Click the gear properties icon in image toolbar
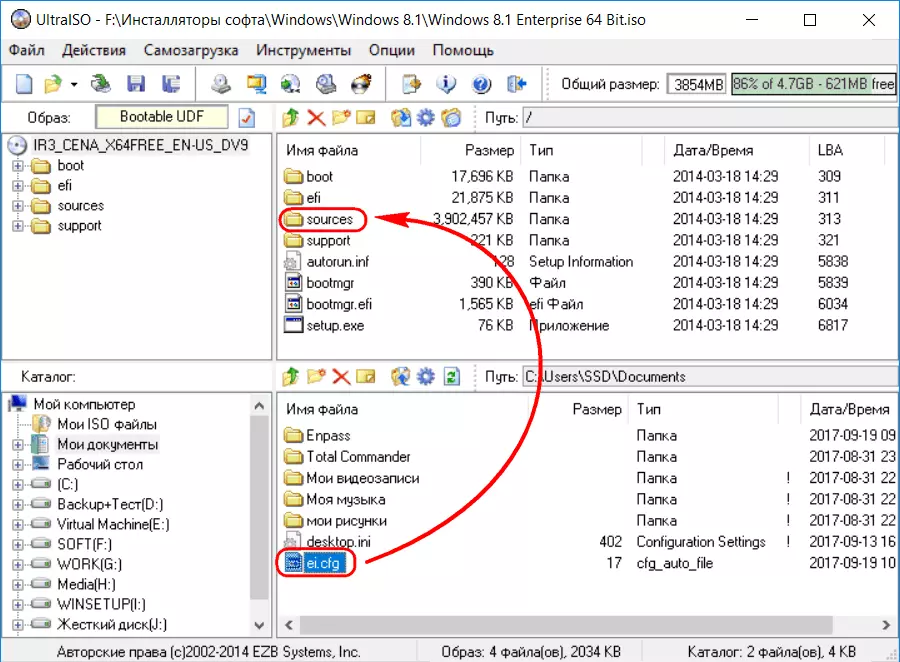 [426, 118]
